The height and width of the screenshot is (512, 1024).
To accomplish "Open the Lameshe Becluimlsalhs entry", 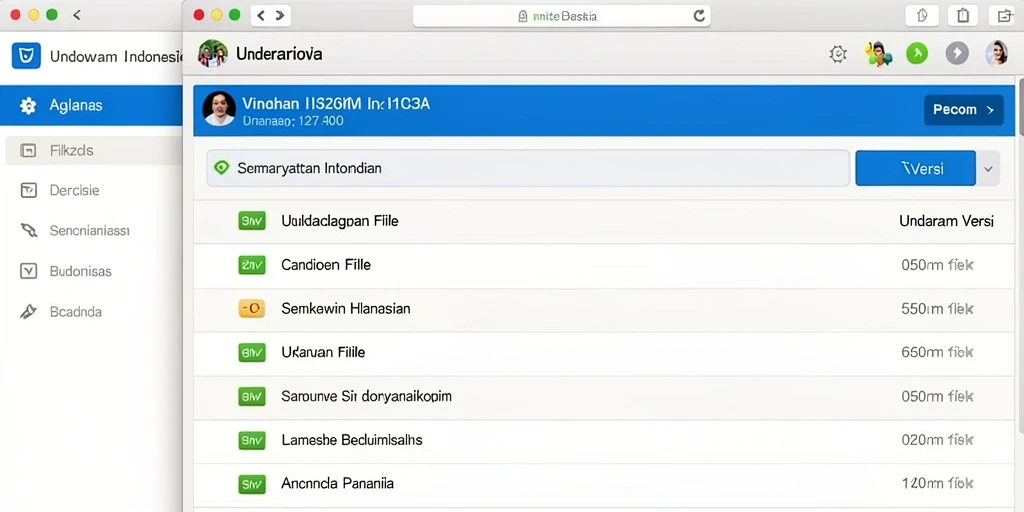I will (604, 441).
